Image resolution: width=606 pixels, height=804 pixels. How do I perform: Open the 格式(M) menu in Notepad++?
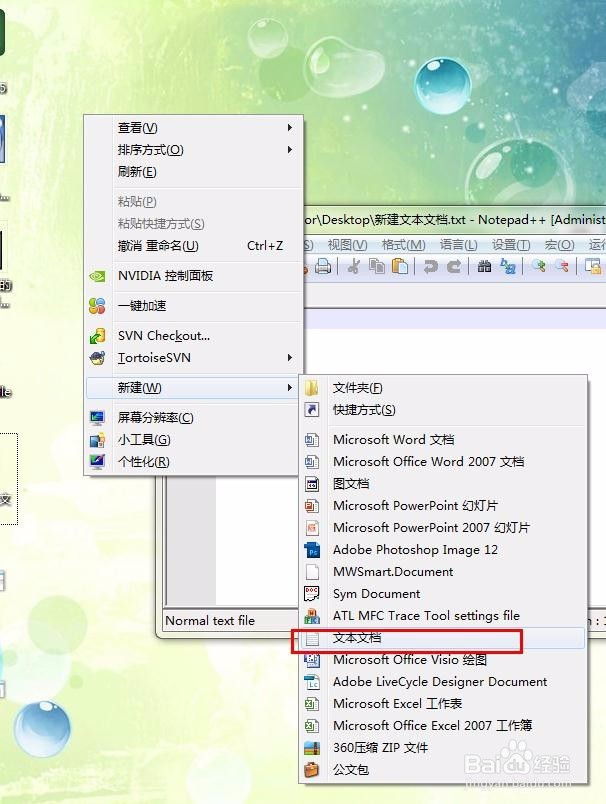403,245
